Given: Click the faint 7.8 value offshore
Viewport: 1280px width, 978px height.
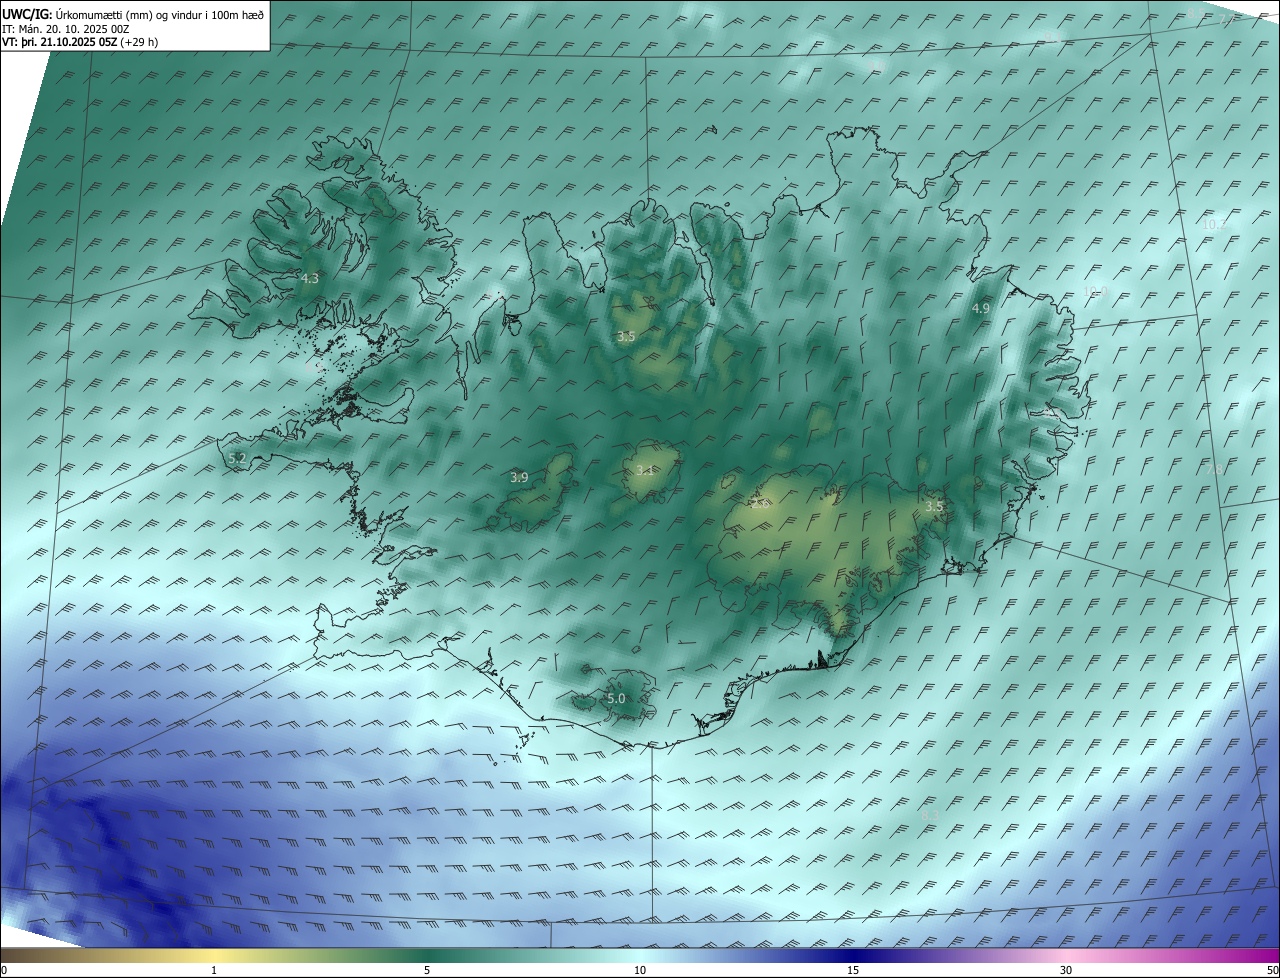Looking at the screenshot, I should tap(1214, 469).
